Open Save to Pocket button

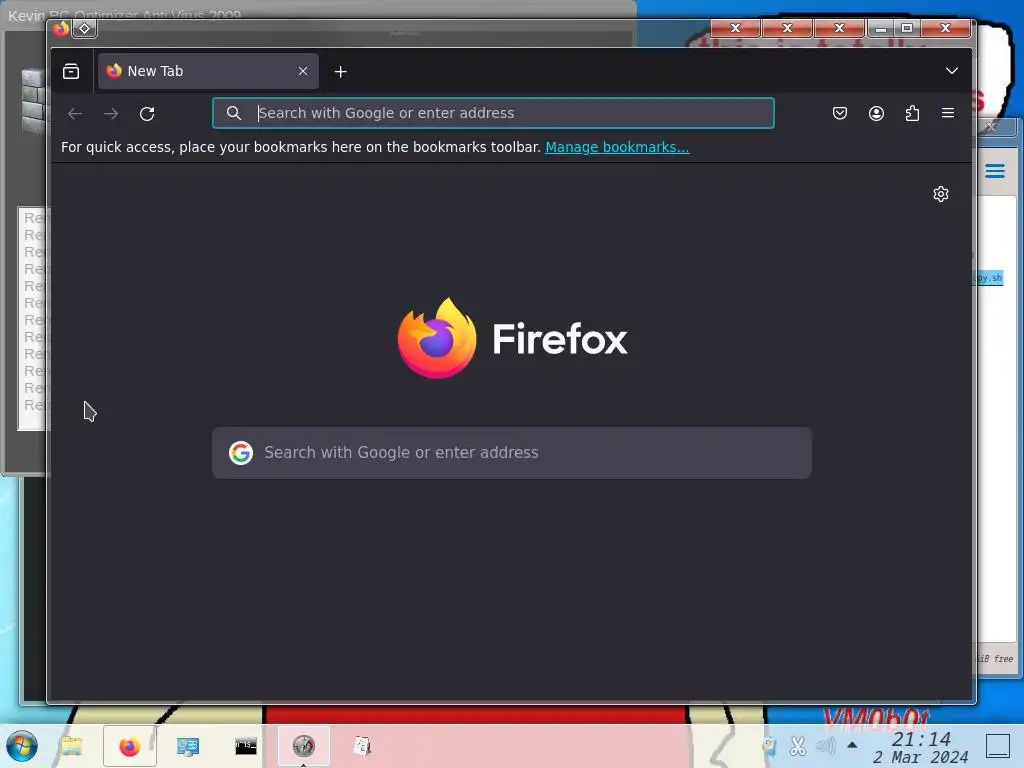[840, 114]
